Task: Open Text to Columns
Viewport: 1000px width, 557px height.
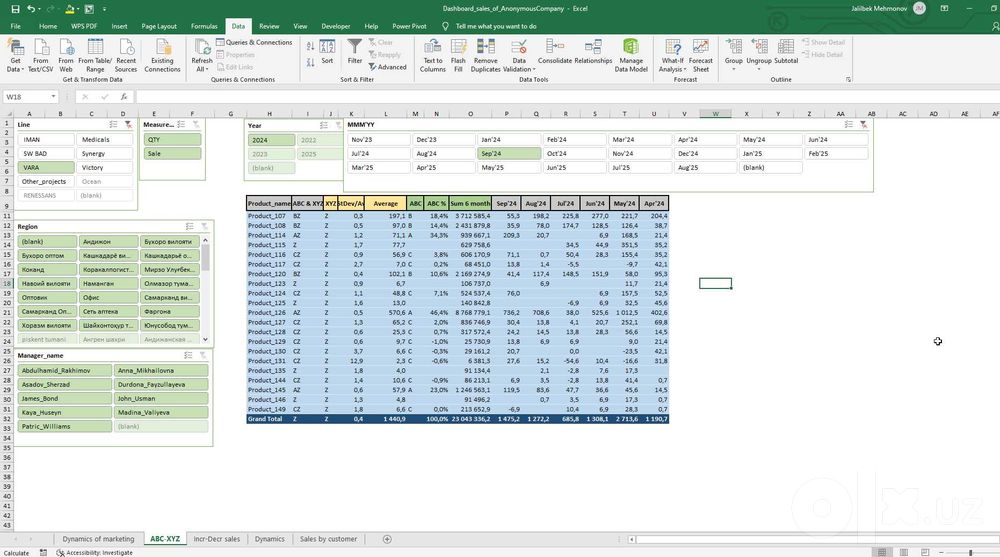Action: point(432,55)
